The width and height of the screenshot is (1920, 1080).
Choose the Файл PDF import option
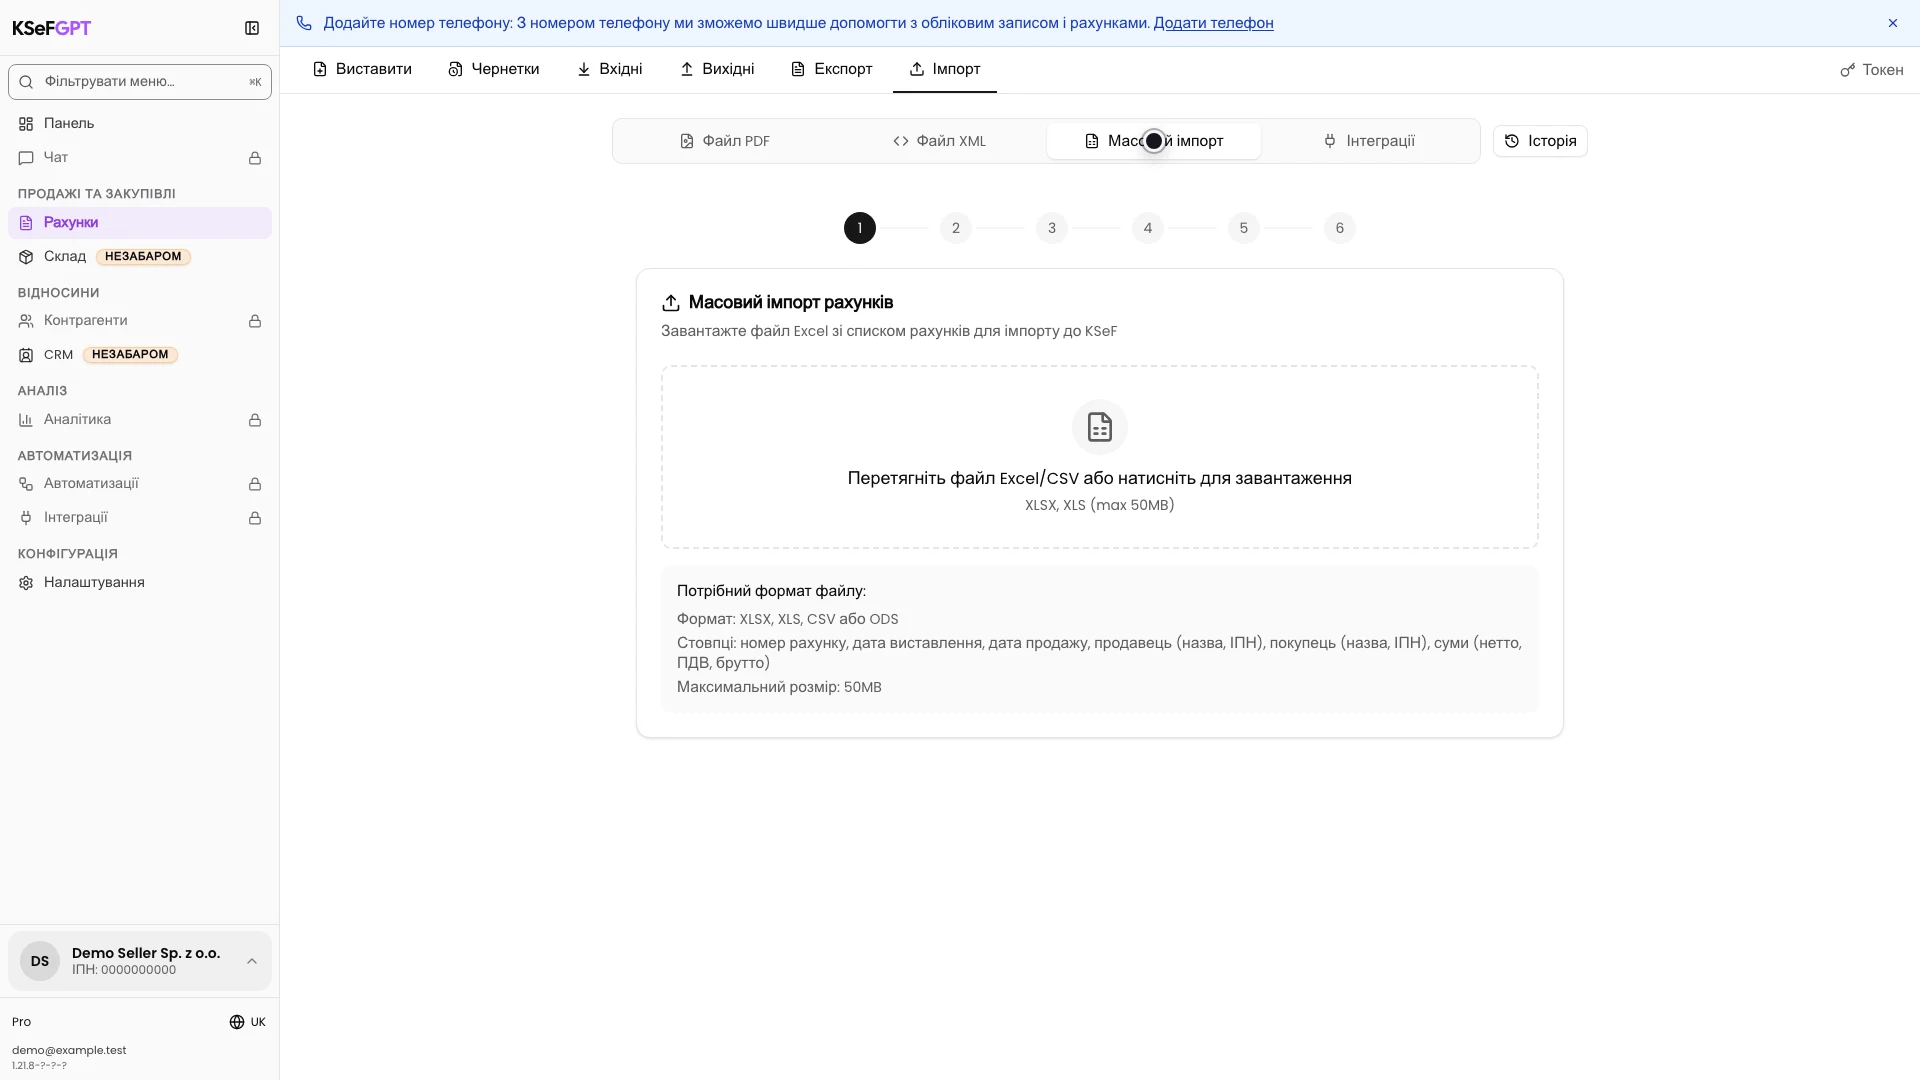(725, 141)
